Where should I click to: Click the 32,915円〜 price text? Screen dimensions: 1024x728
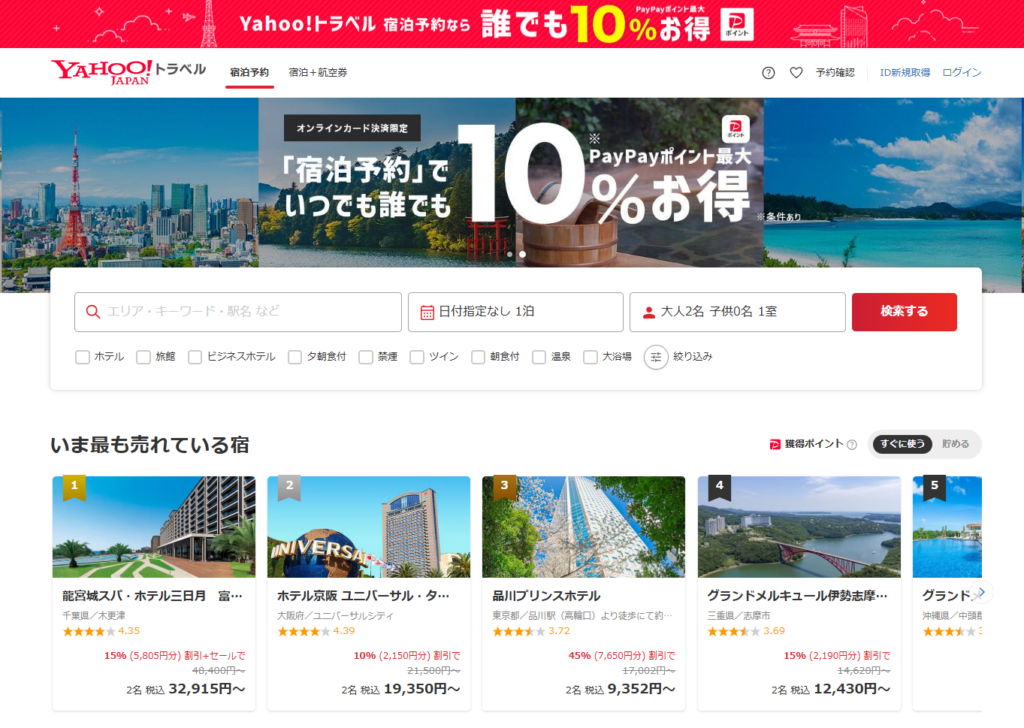[x=207, y=689]
